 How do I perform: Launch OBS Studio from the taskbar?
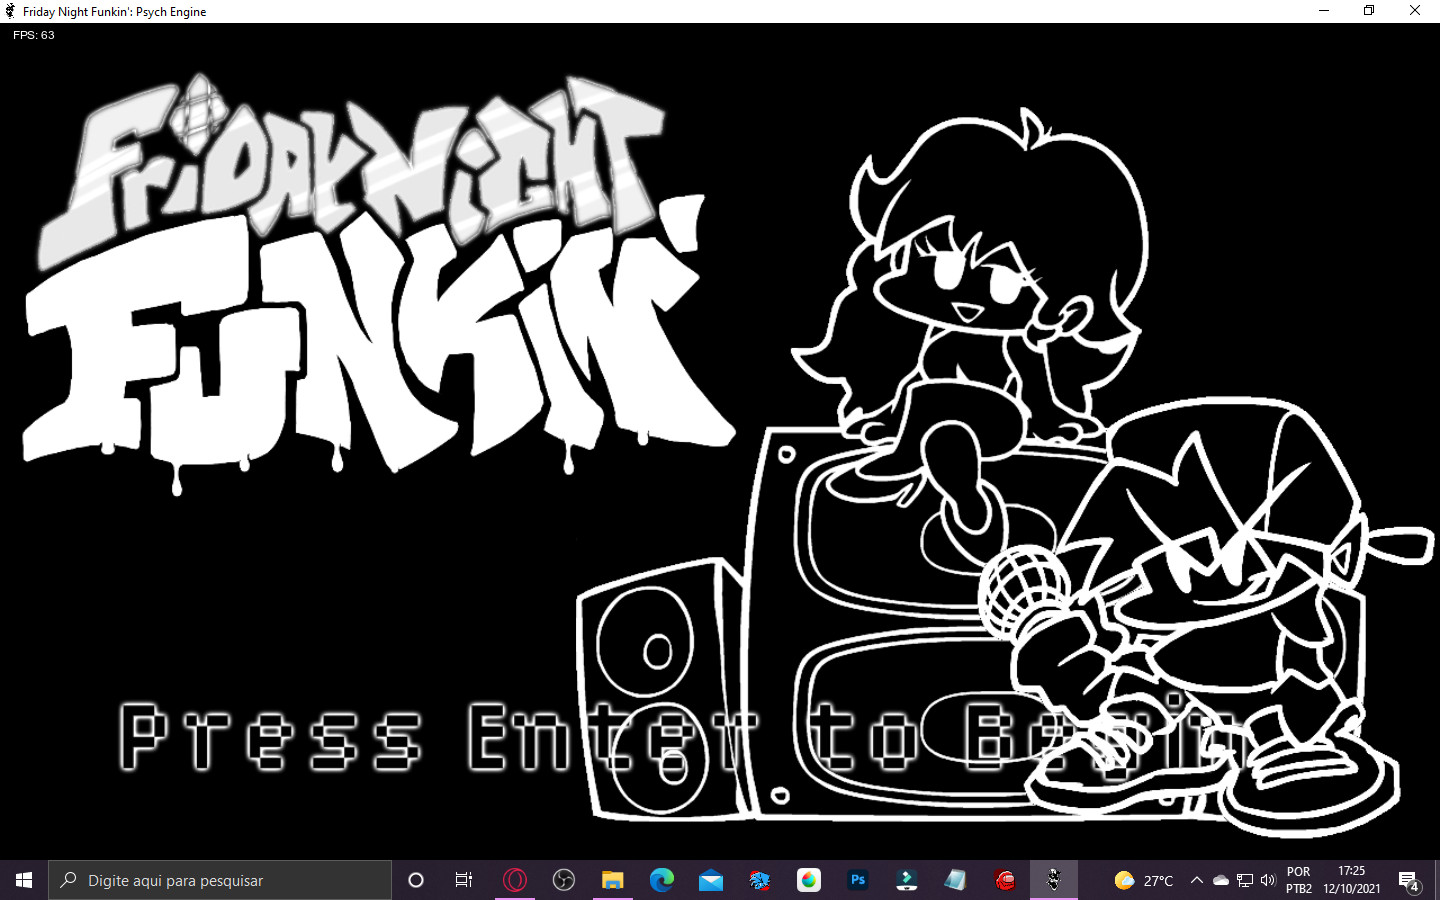click(565, 880)
